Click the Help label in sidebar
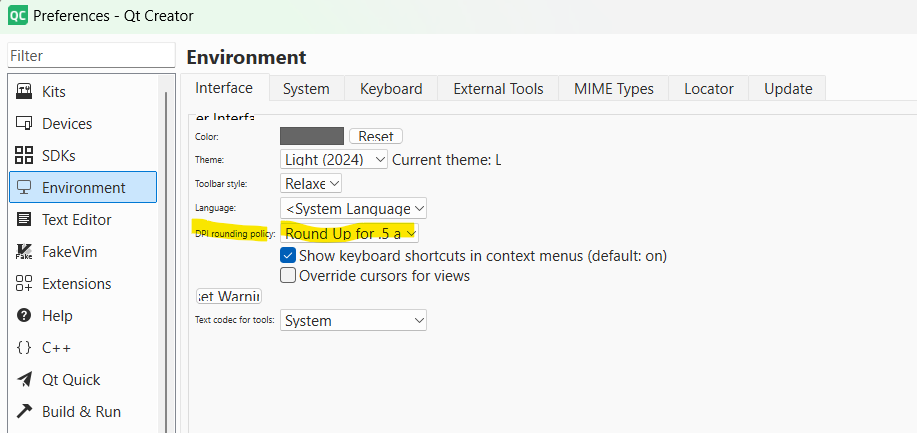 tap(57, 315)
